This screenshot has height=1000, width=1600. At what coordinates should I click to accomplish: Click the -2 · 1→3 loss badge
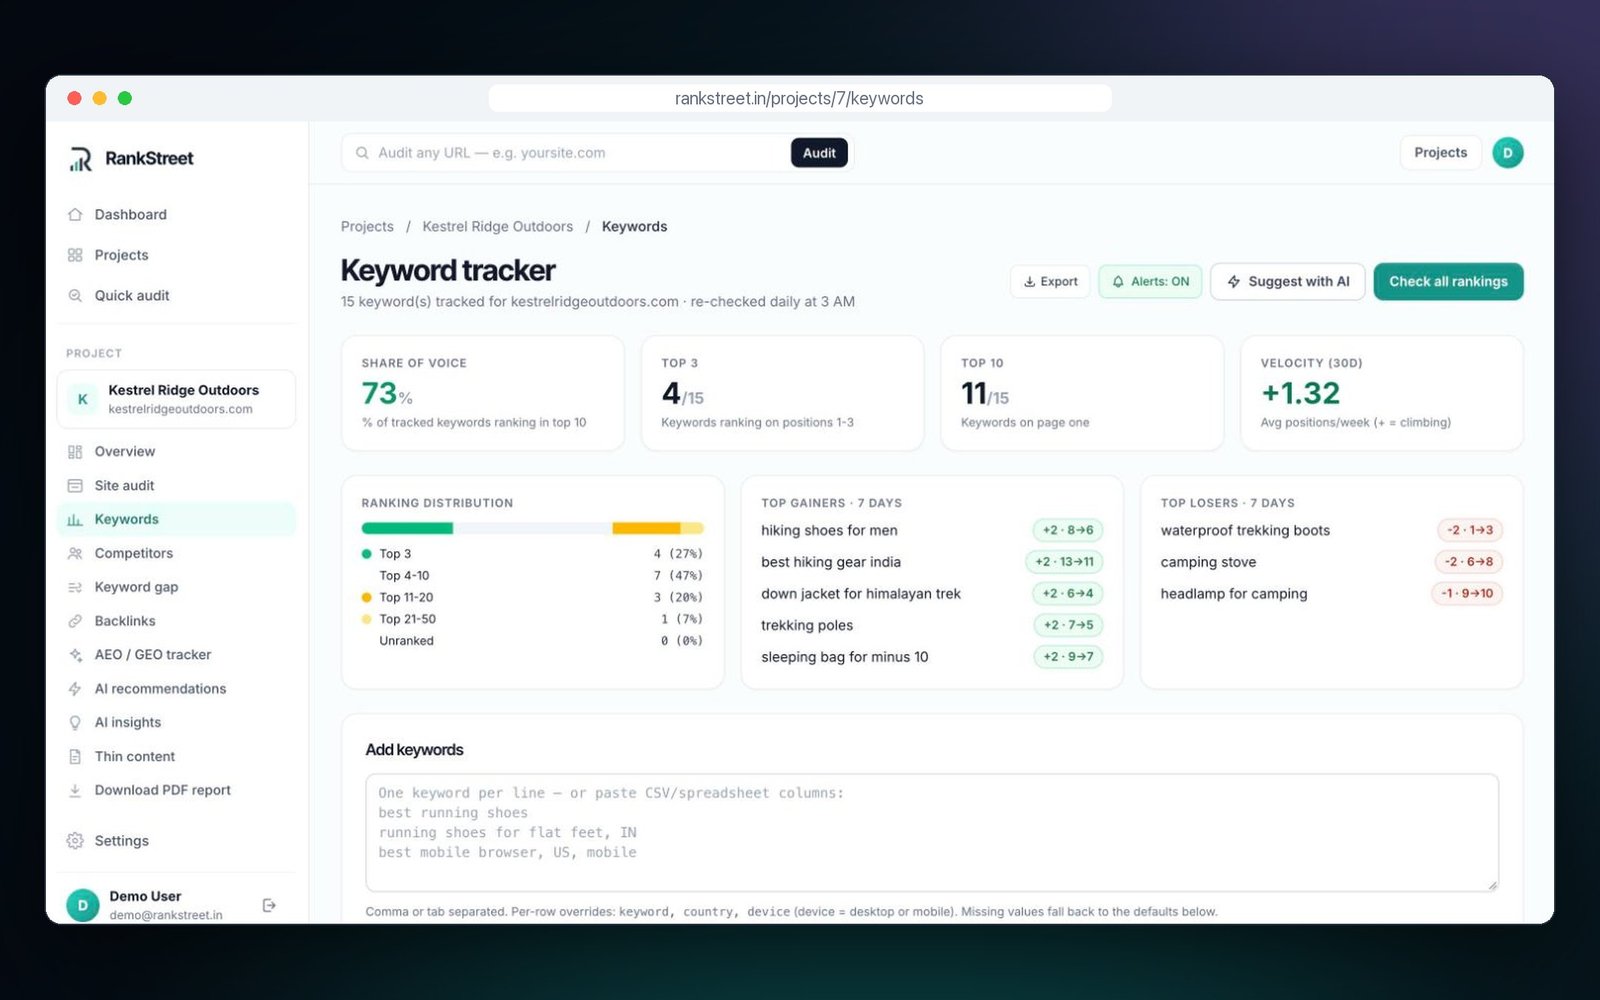[x=1470, y=531]
